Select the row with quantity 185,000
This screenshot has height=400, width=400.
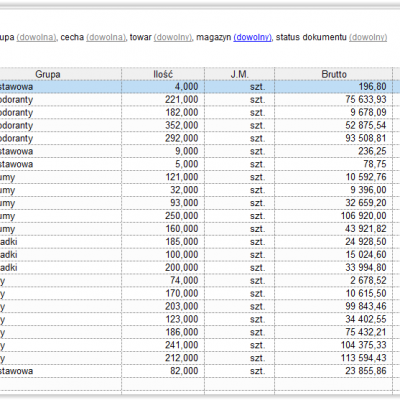[200, 242]
